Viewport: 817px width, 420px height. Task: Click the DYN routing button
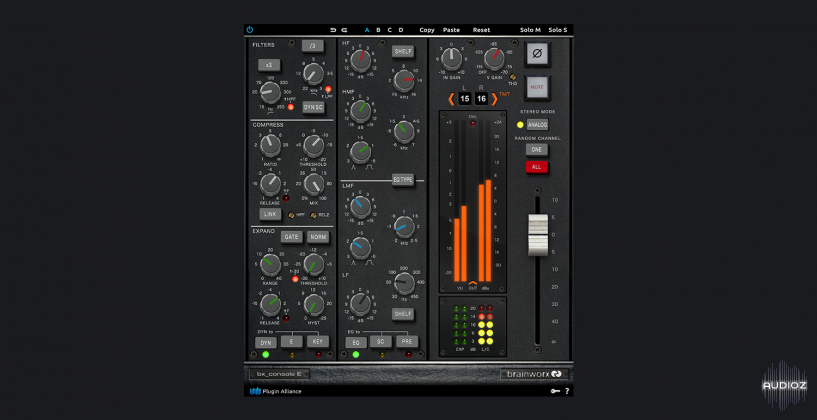tap(266, 342)
